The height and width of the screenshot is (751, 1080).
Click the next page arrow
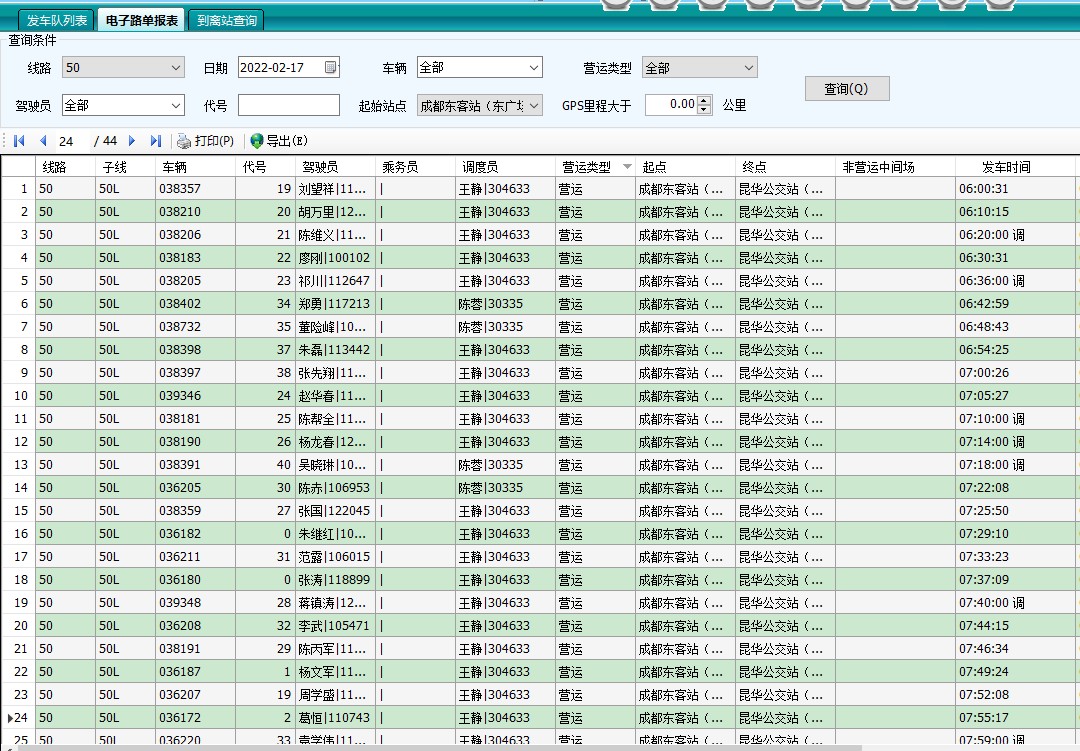point(132,141)
